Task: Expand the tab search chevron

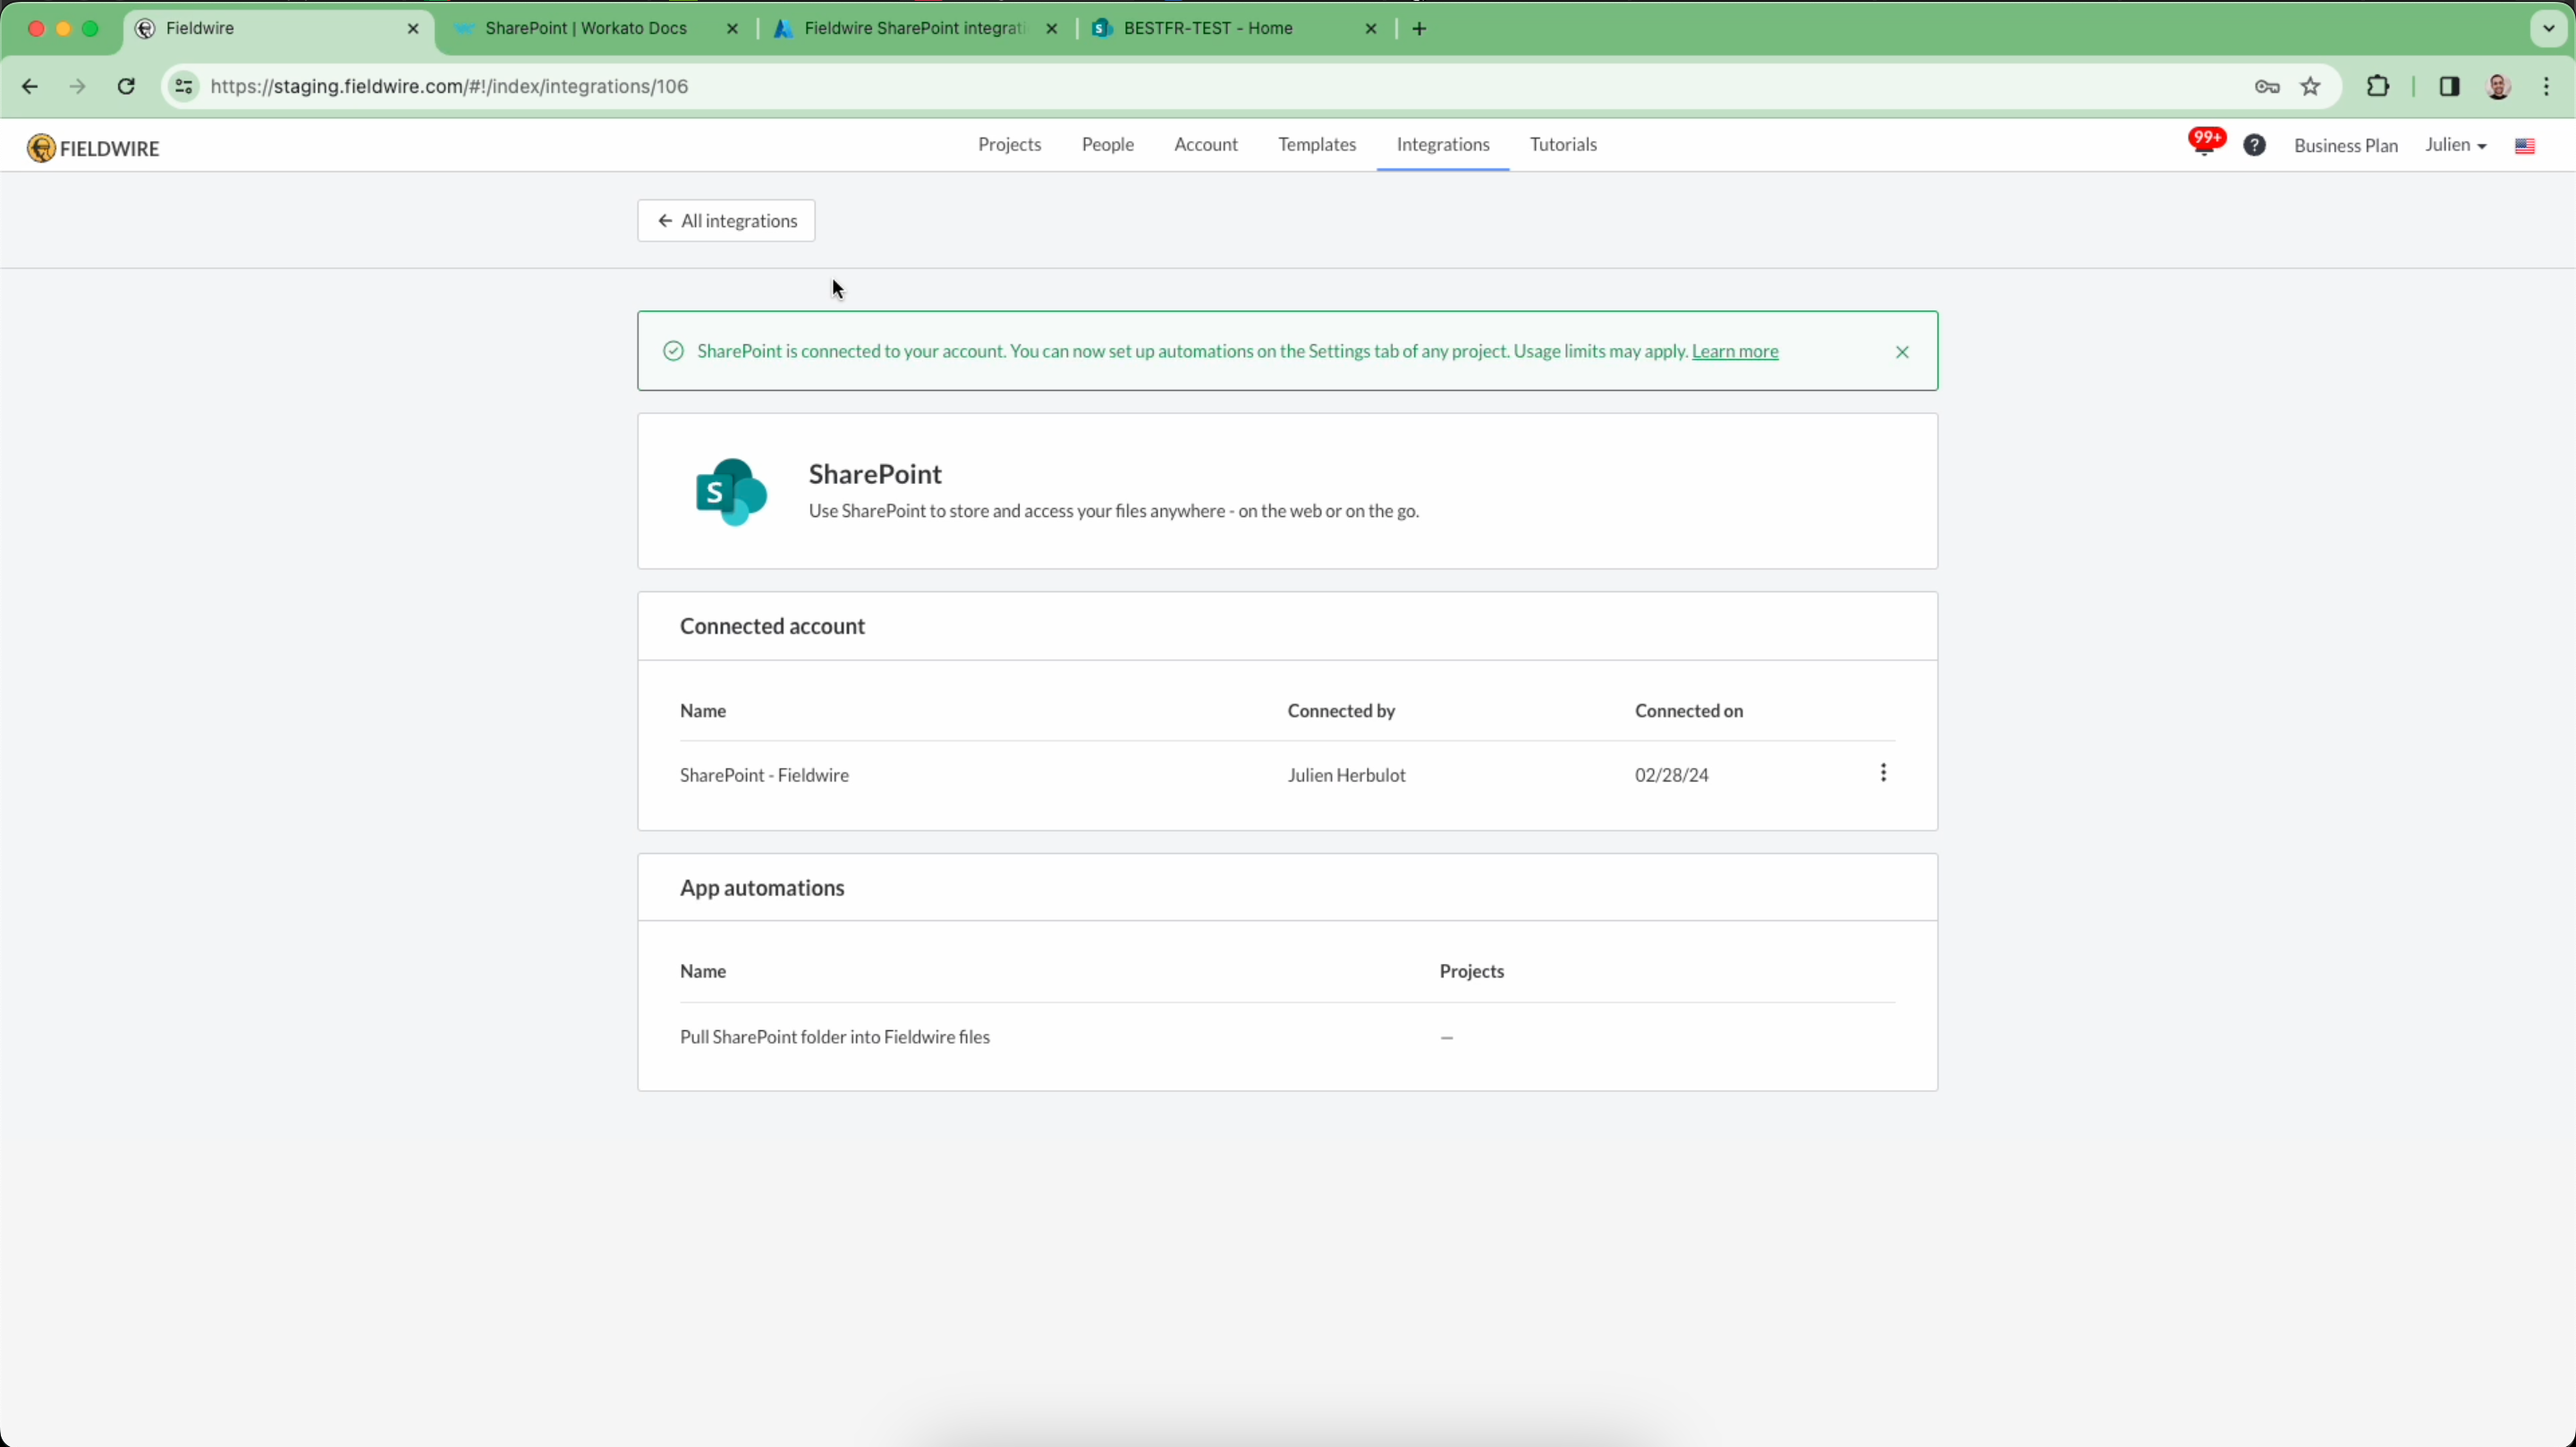Action: coord(2548,29)
